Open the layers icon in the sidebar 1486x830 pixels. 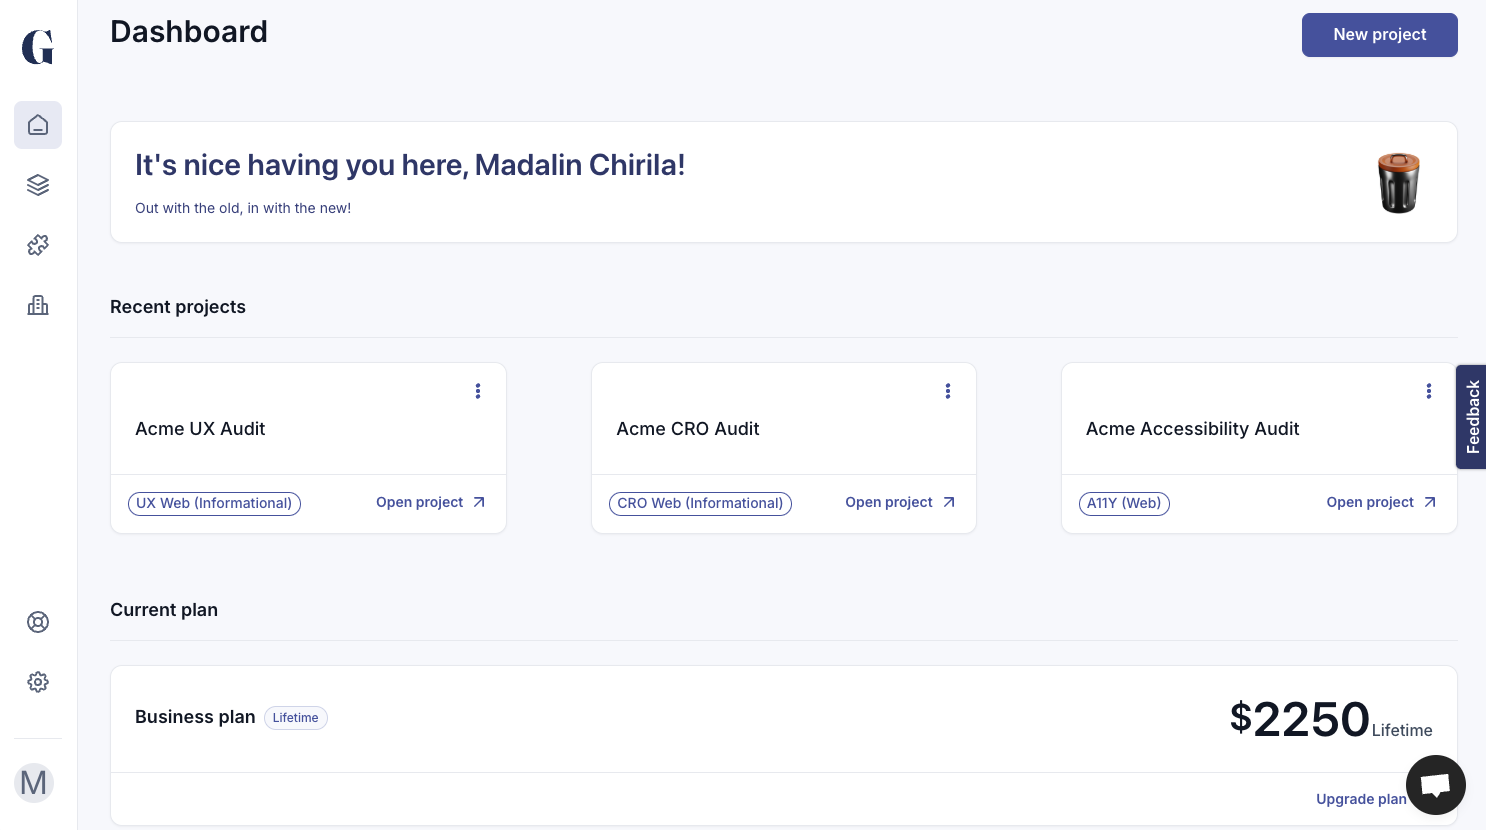coord(38,185)
